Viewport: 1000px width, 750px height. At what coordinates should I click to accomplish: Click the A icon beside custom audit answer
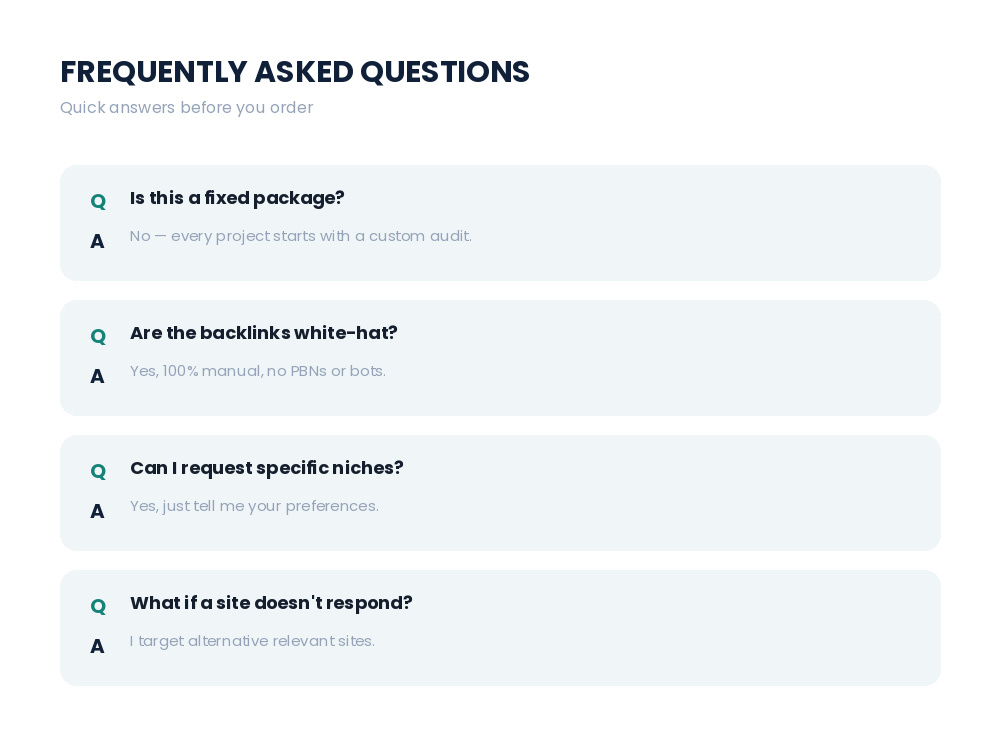point(97,241)
